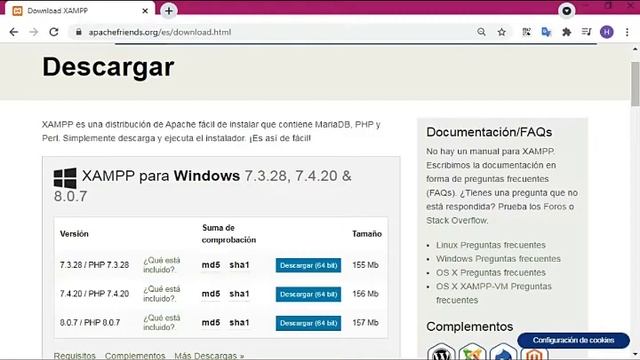Bookmark this page with the star
Viewport: 640px width, 360px height.
tap(502, 32)
